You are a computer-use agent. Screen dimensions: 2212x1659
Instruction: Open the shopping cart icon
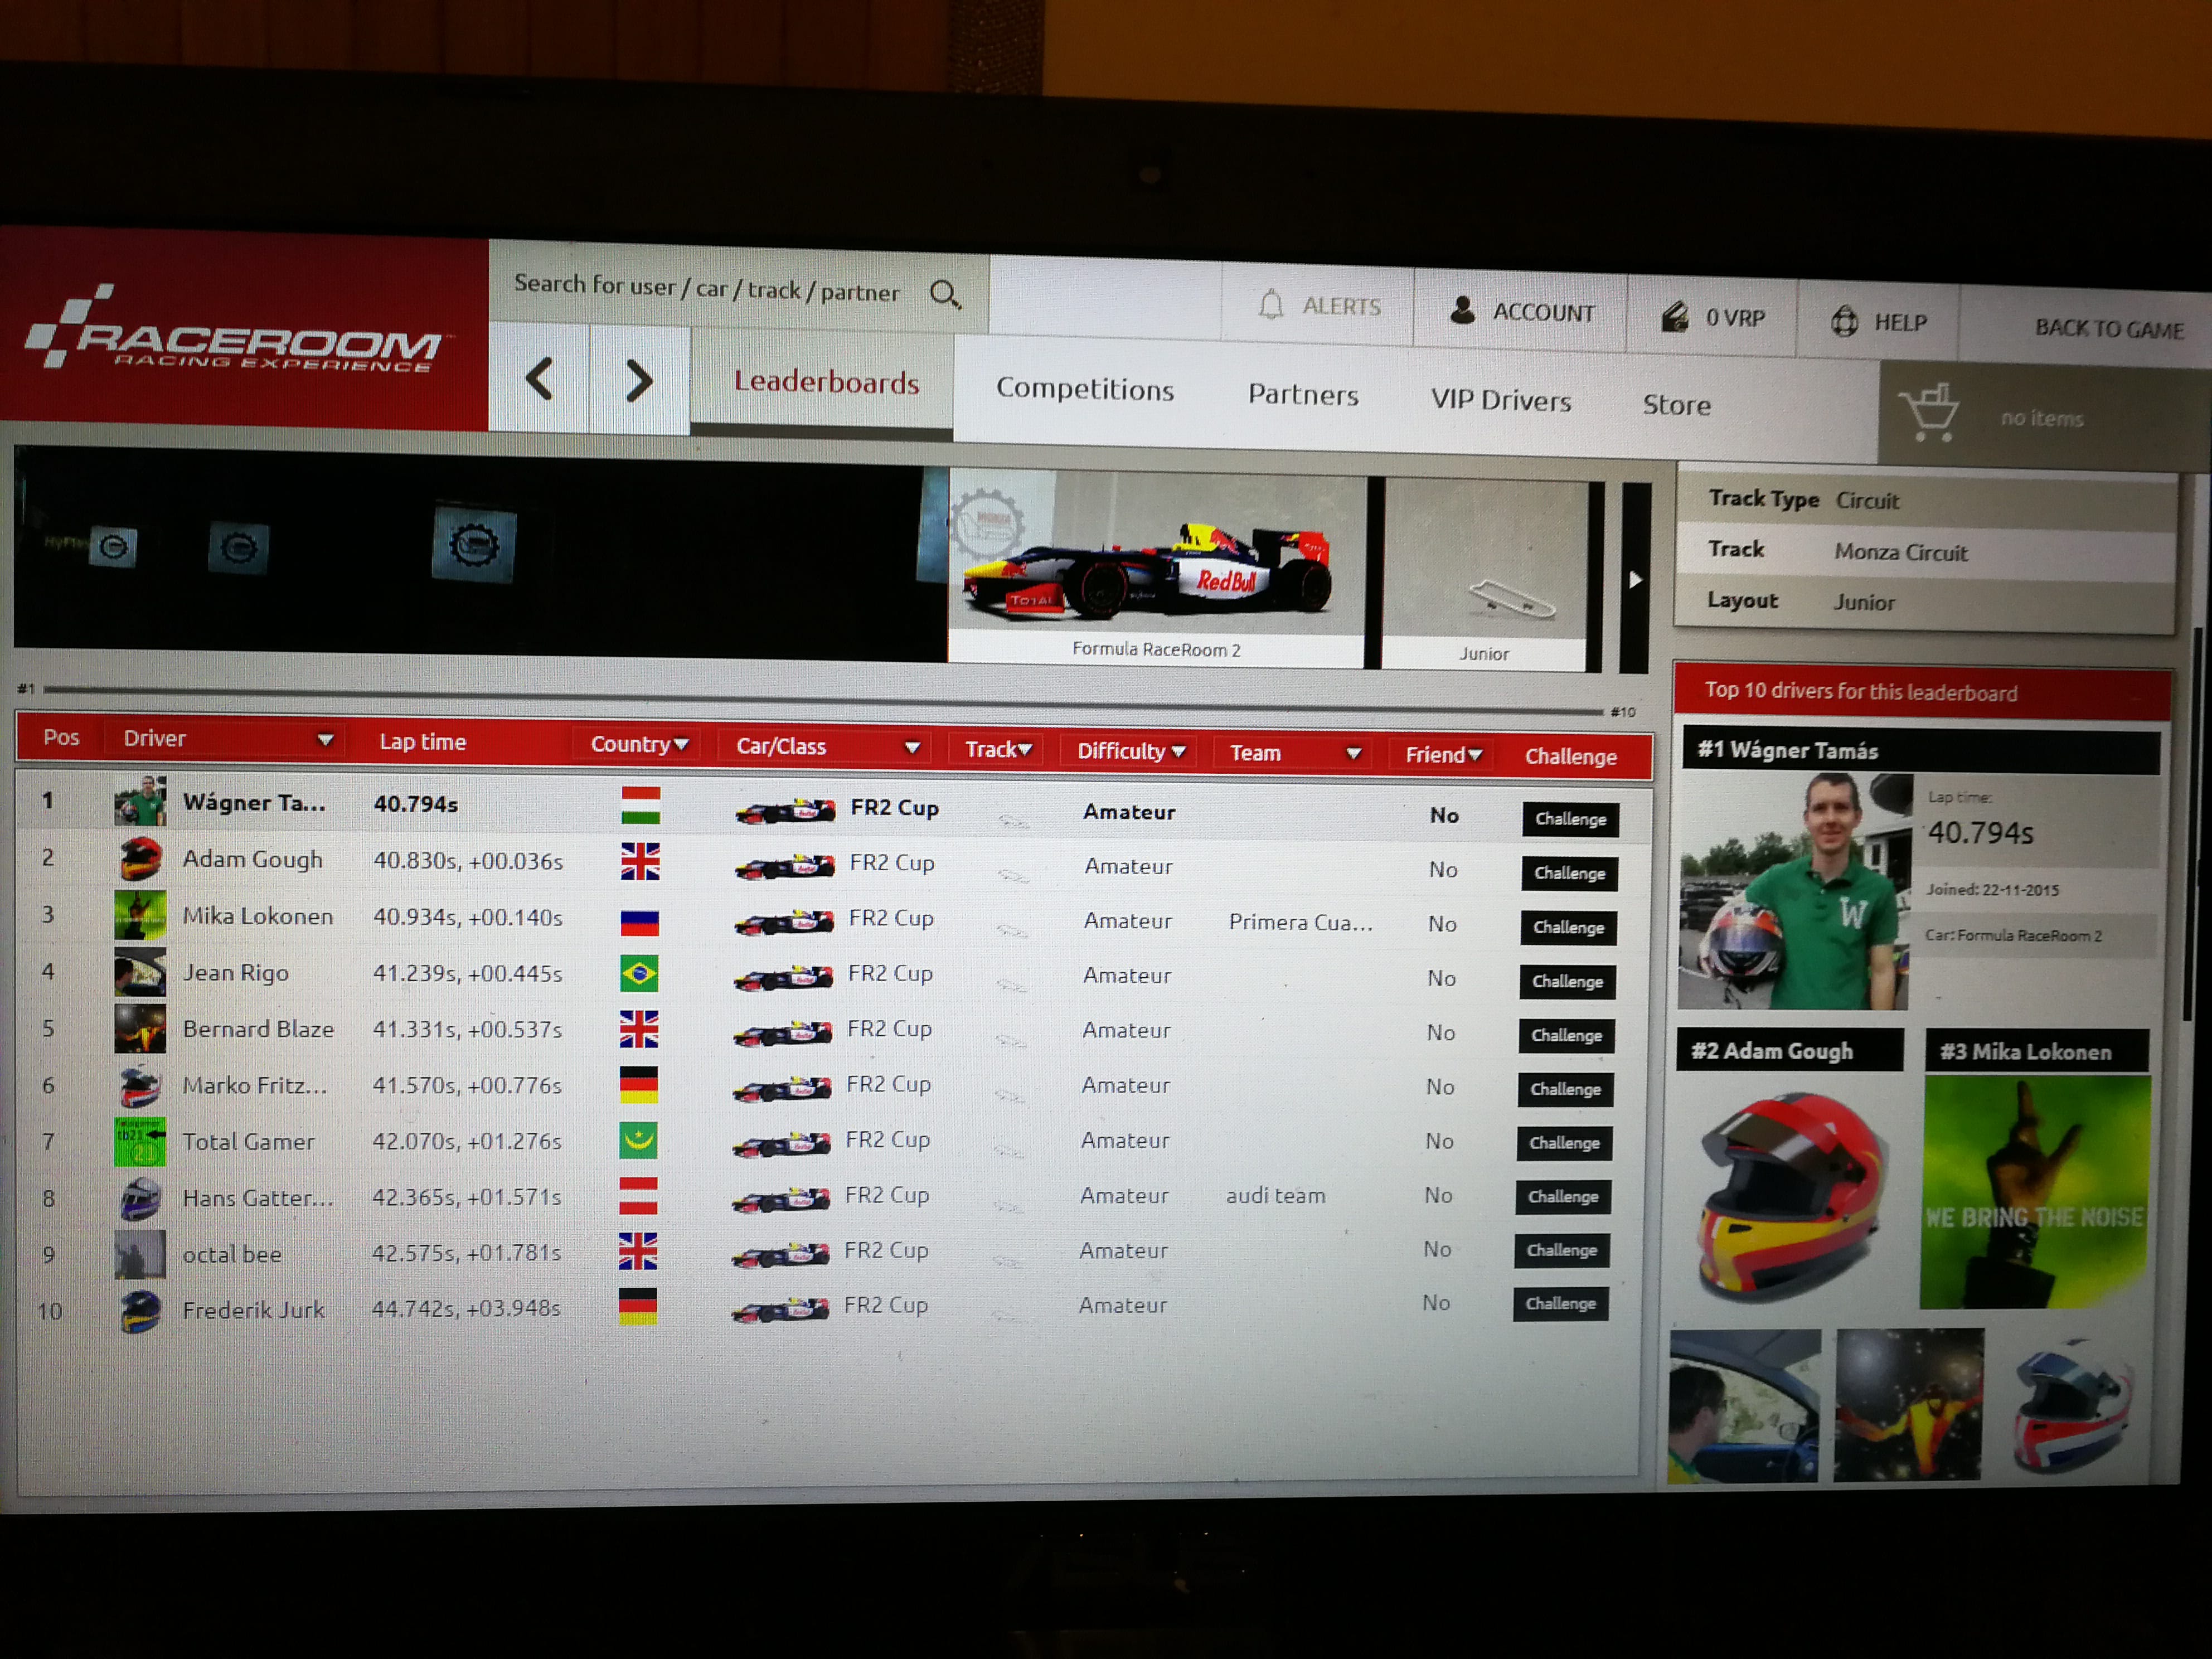(1929, 413)
